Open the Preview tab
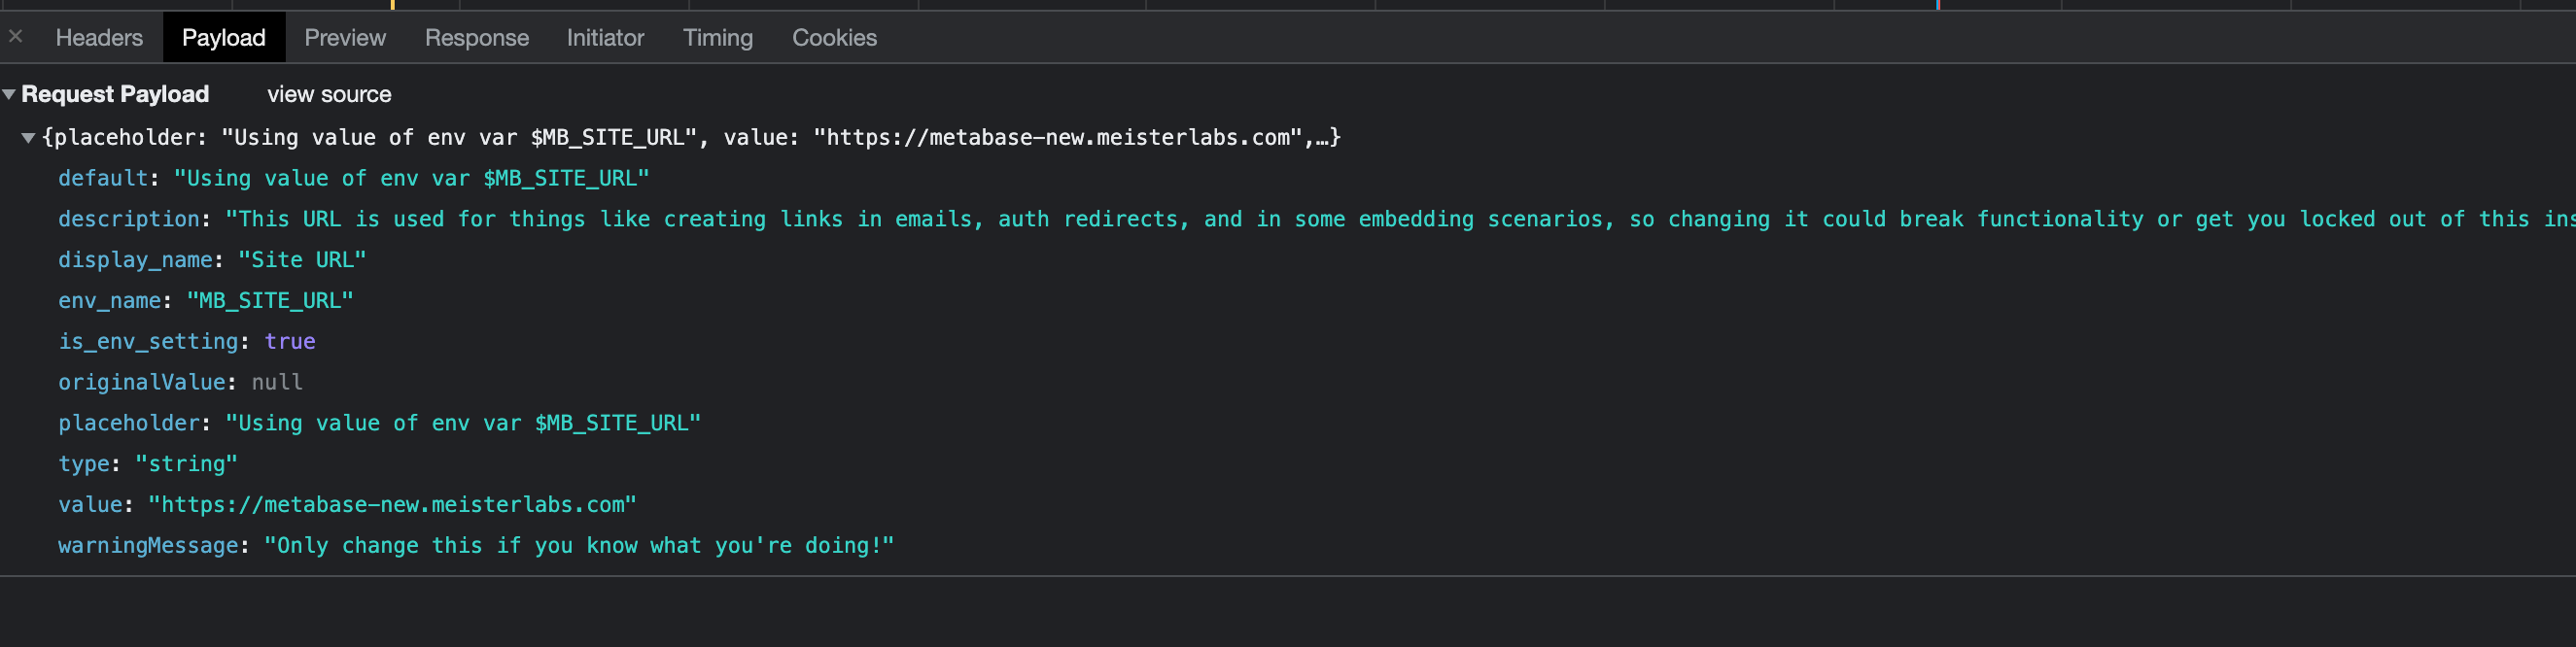 point(344,37)
